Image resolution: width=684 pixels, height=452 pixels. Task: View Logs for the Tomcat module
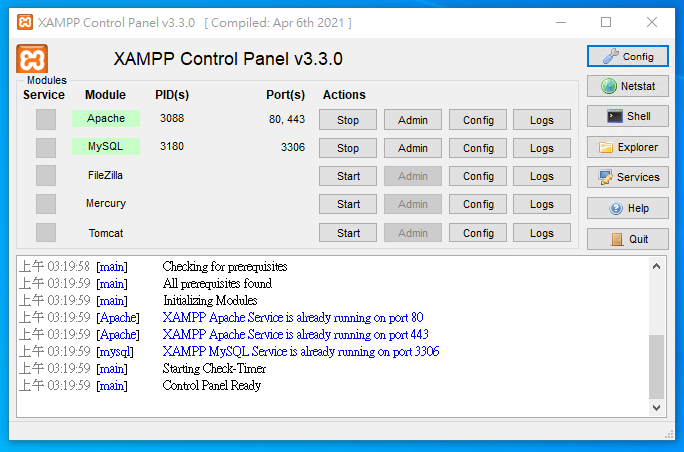pos(542,233)
